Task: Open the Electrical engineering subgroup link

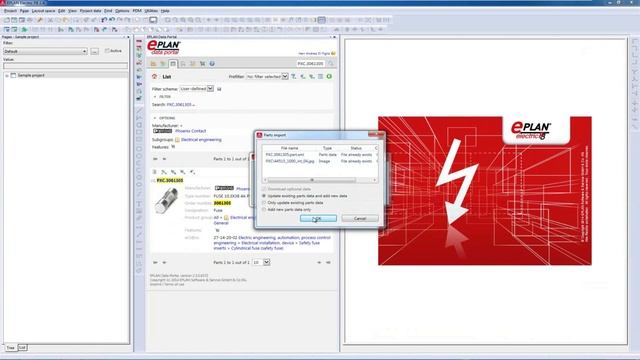Action: coord(201,140)
